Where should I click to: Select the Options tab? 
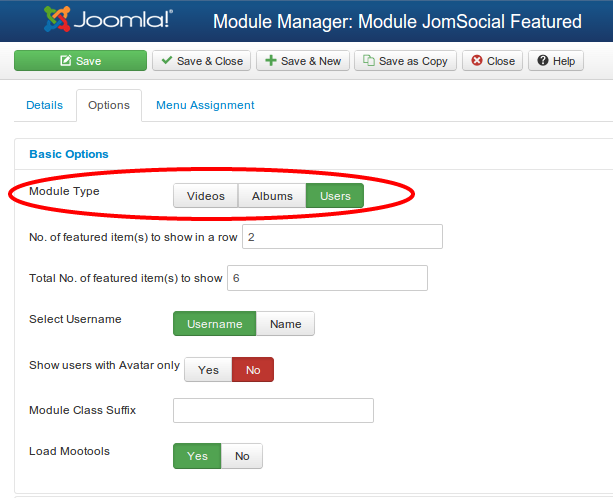109,105
